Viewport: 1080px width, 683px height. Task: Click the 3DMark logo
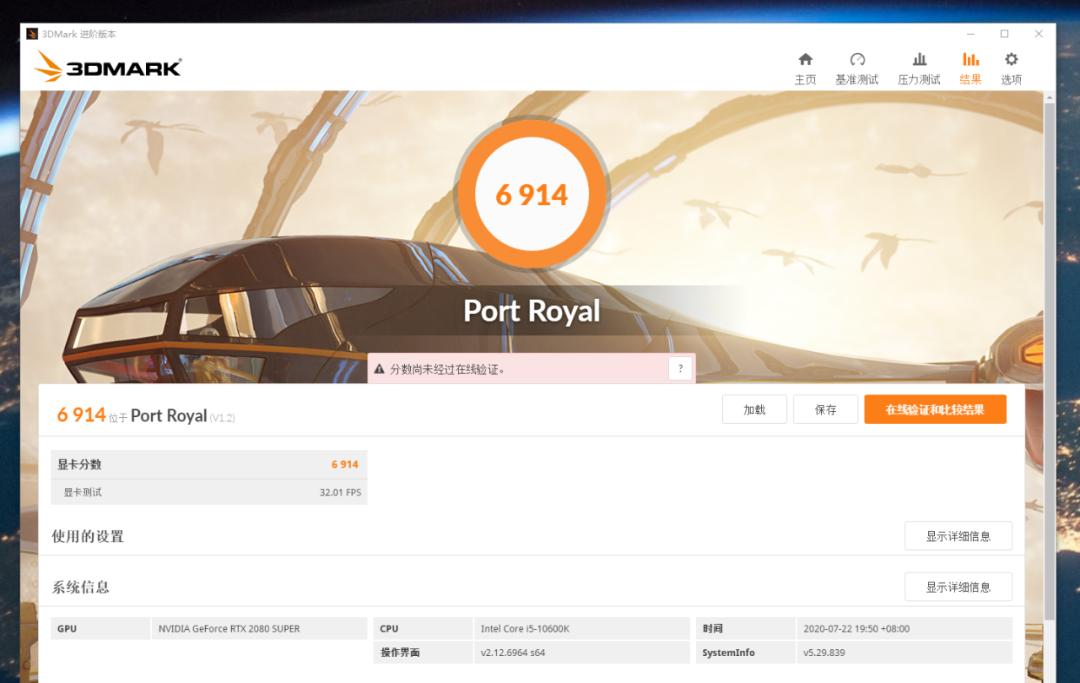108,67
